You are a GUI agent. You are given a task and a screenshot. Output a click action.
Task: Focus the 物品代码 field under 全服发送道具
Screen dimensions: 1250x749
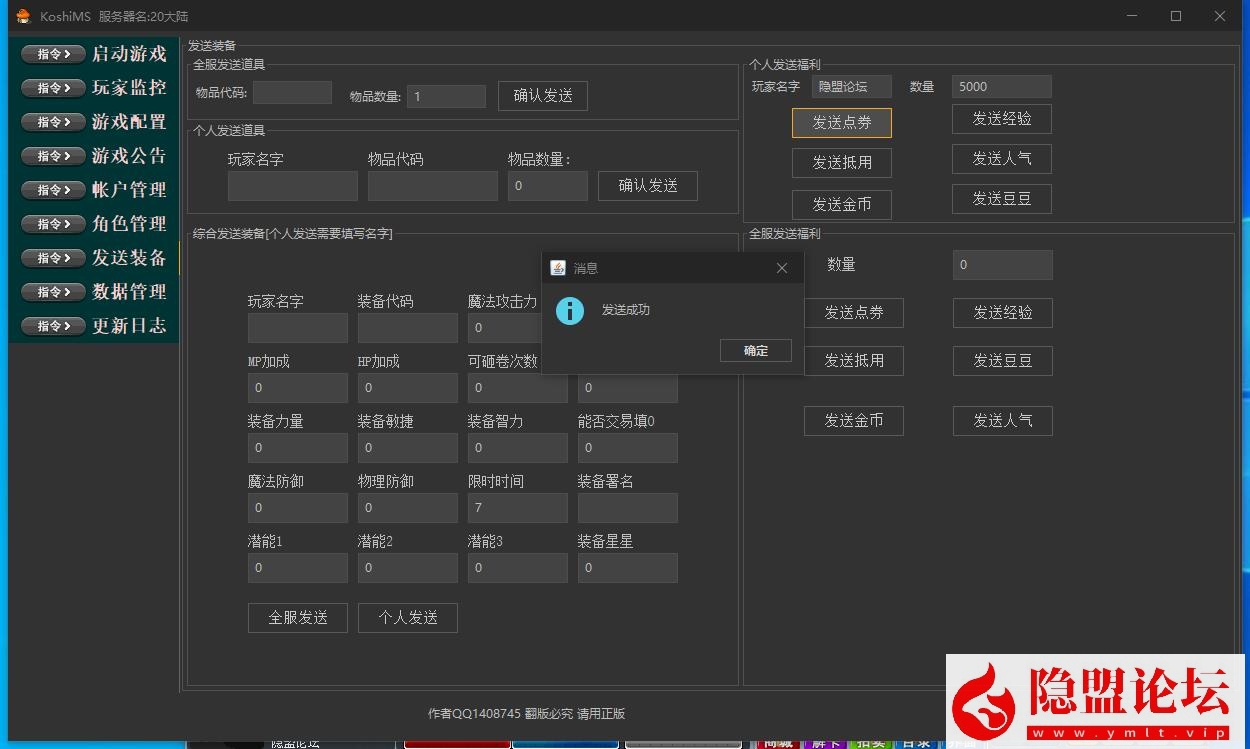tap(292, 93)
